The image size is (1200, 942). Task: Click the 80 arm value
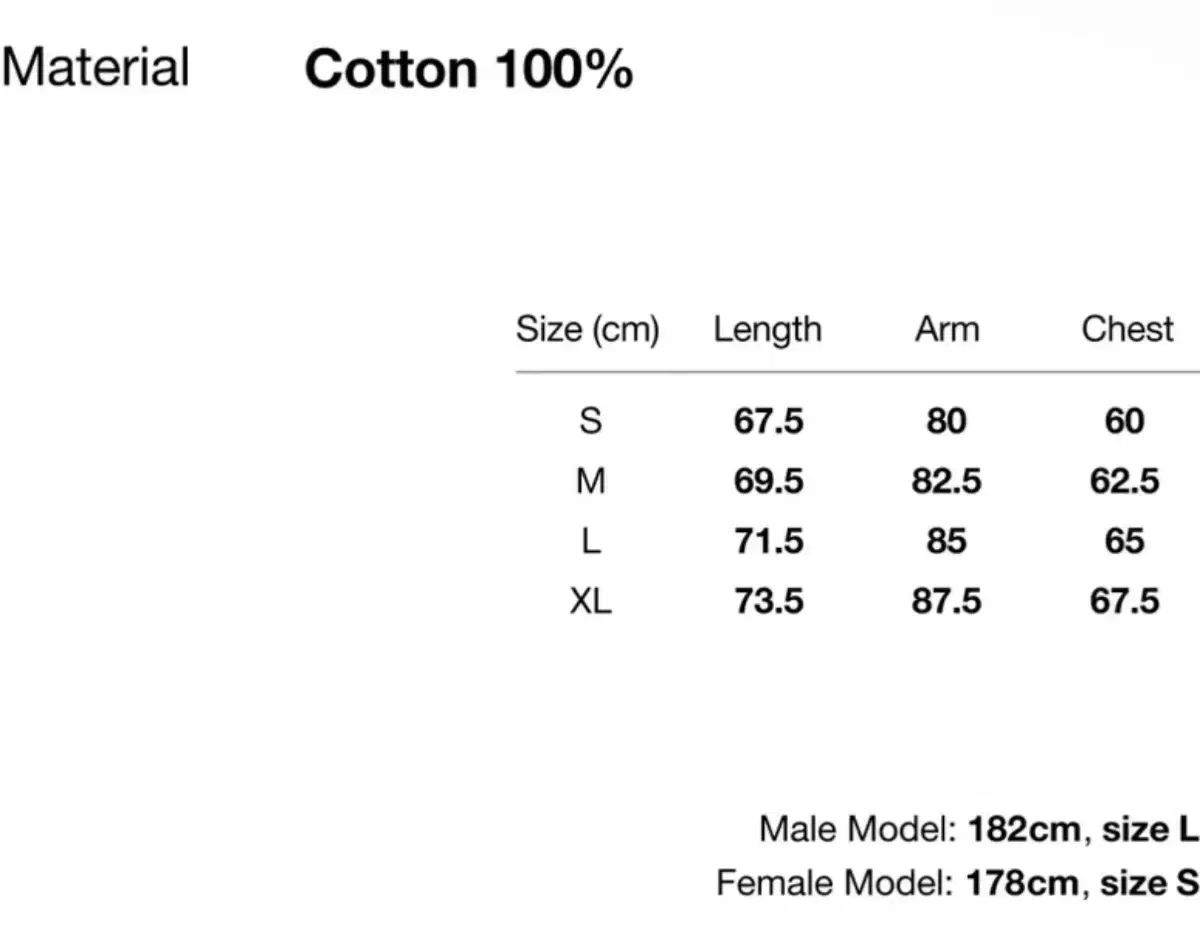(946, 421)
